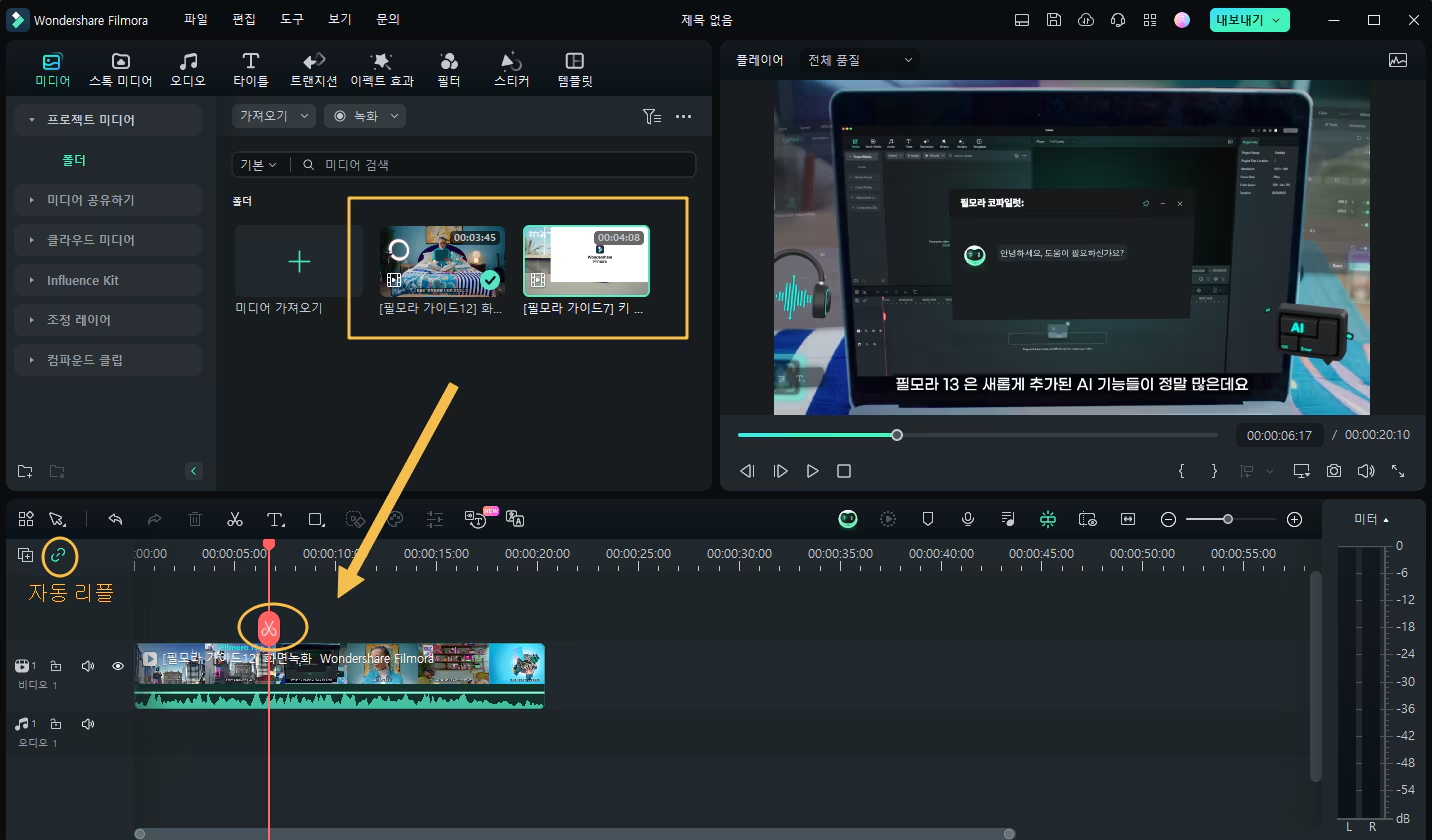The height and width of the screenshot is (840, 1432).
Task: Open the Filmora Copilot robot icon
Action: pyautogui.click(x=848, y=519)
